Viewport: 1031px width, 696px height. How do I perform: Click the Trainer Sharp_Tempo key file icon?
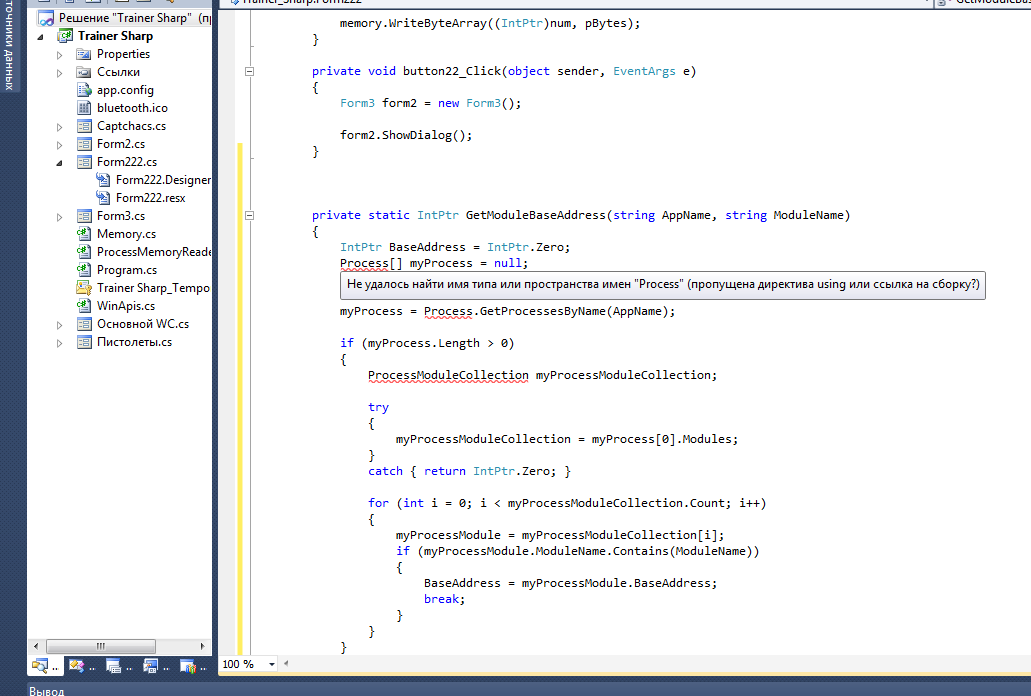pos(85,288)
